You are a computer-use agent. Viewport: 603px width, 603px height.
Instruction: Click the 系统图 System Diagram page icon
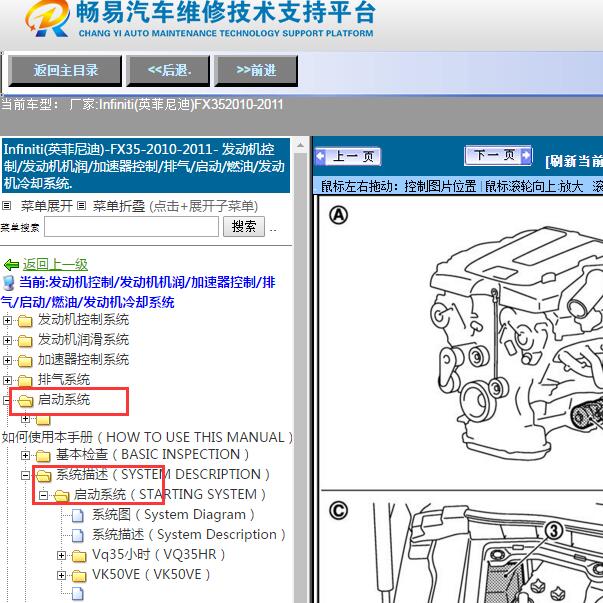click(x=78, y=515)
